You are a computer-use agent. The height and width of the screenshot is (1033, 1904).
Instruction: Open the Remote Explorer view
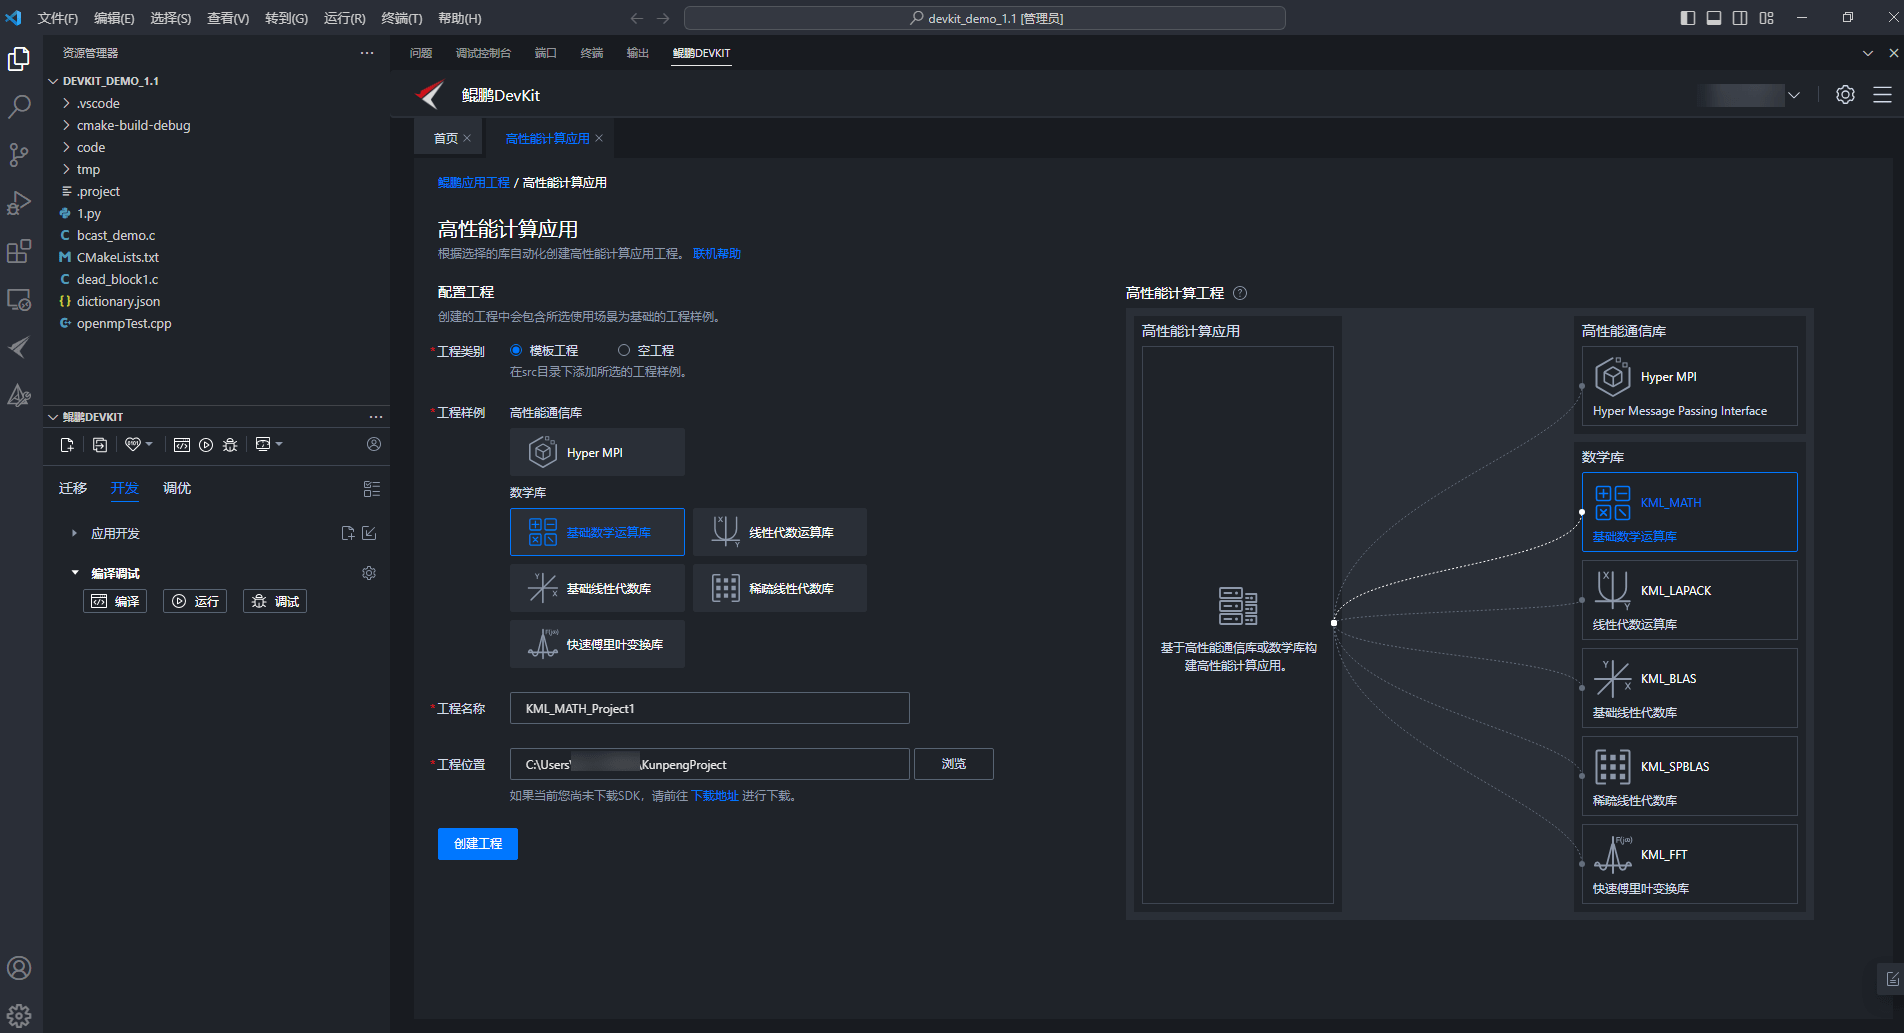[x=19, y=299]
